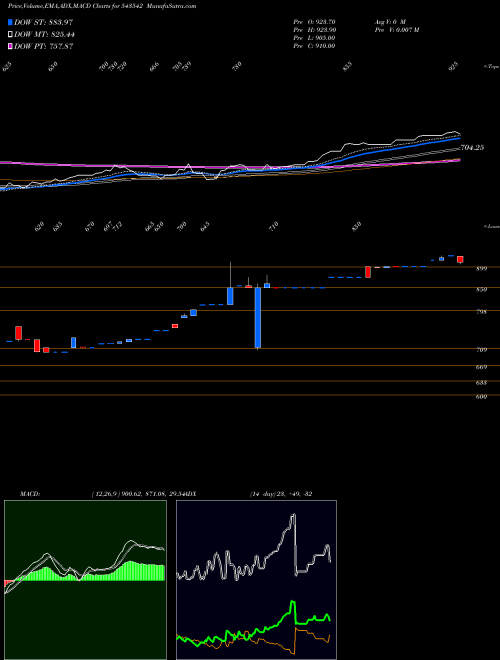The height and width of the screenshot is (660, 500).
Task: Click the 669 price level label
Action: (481, 367)
